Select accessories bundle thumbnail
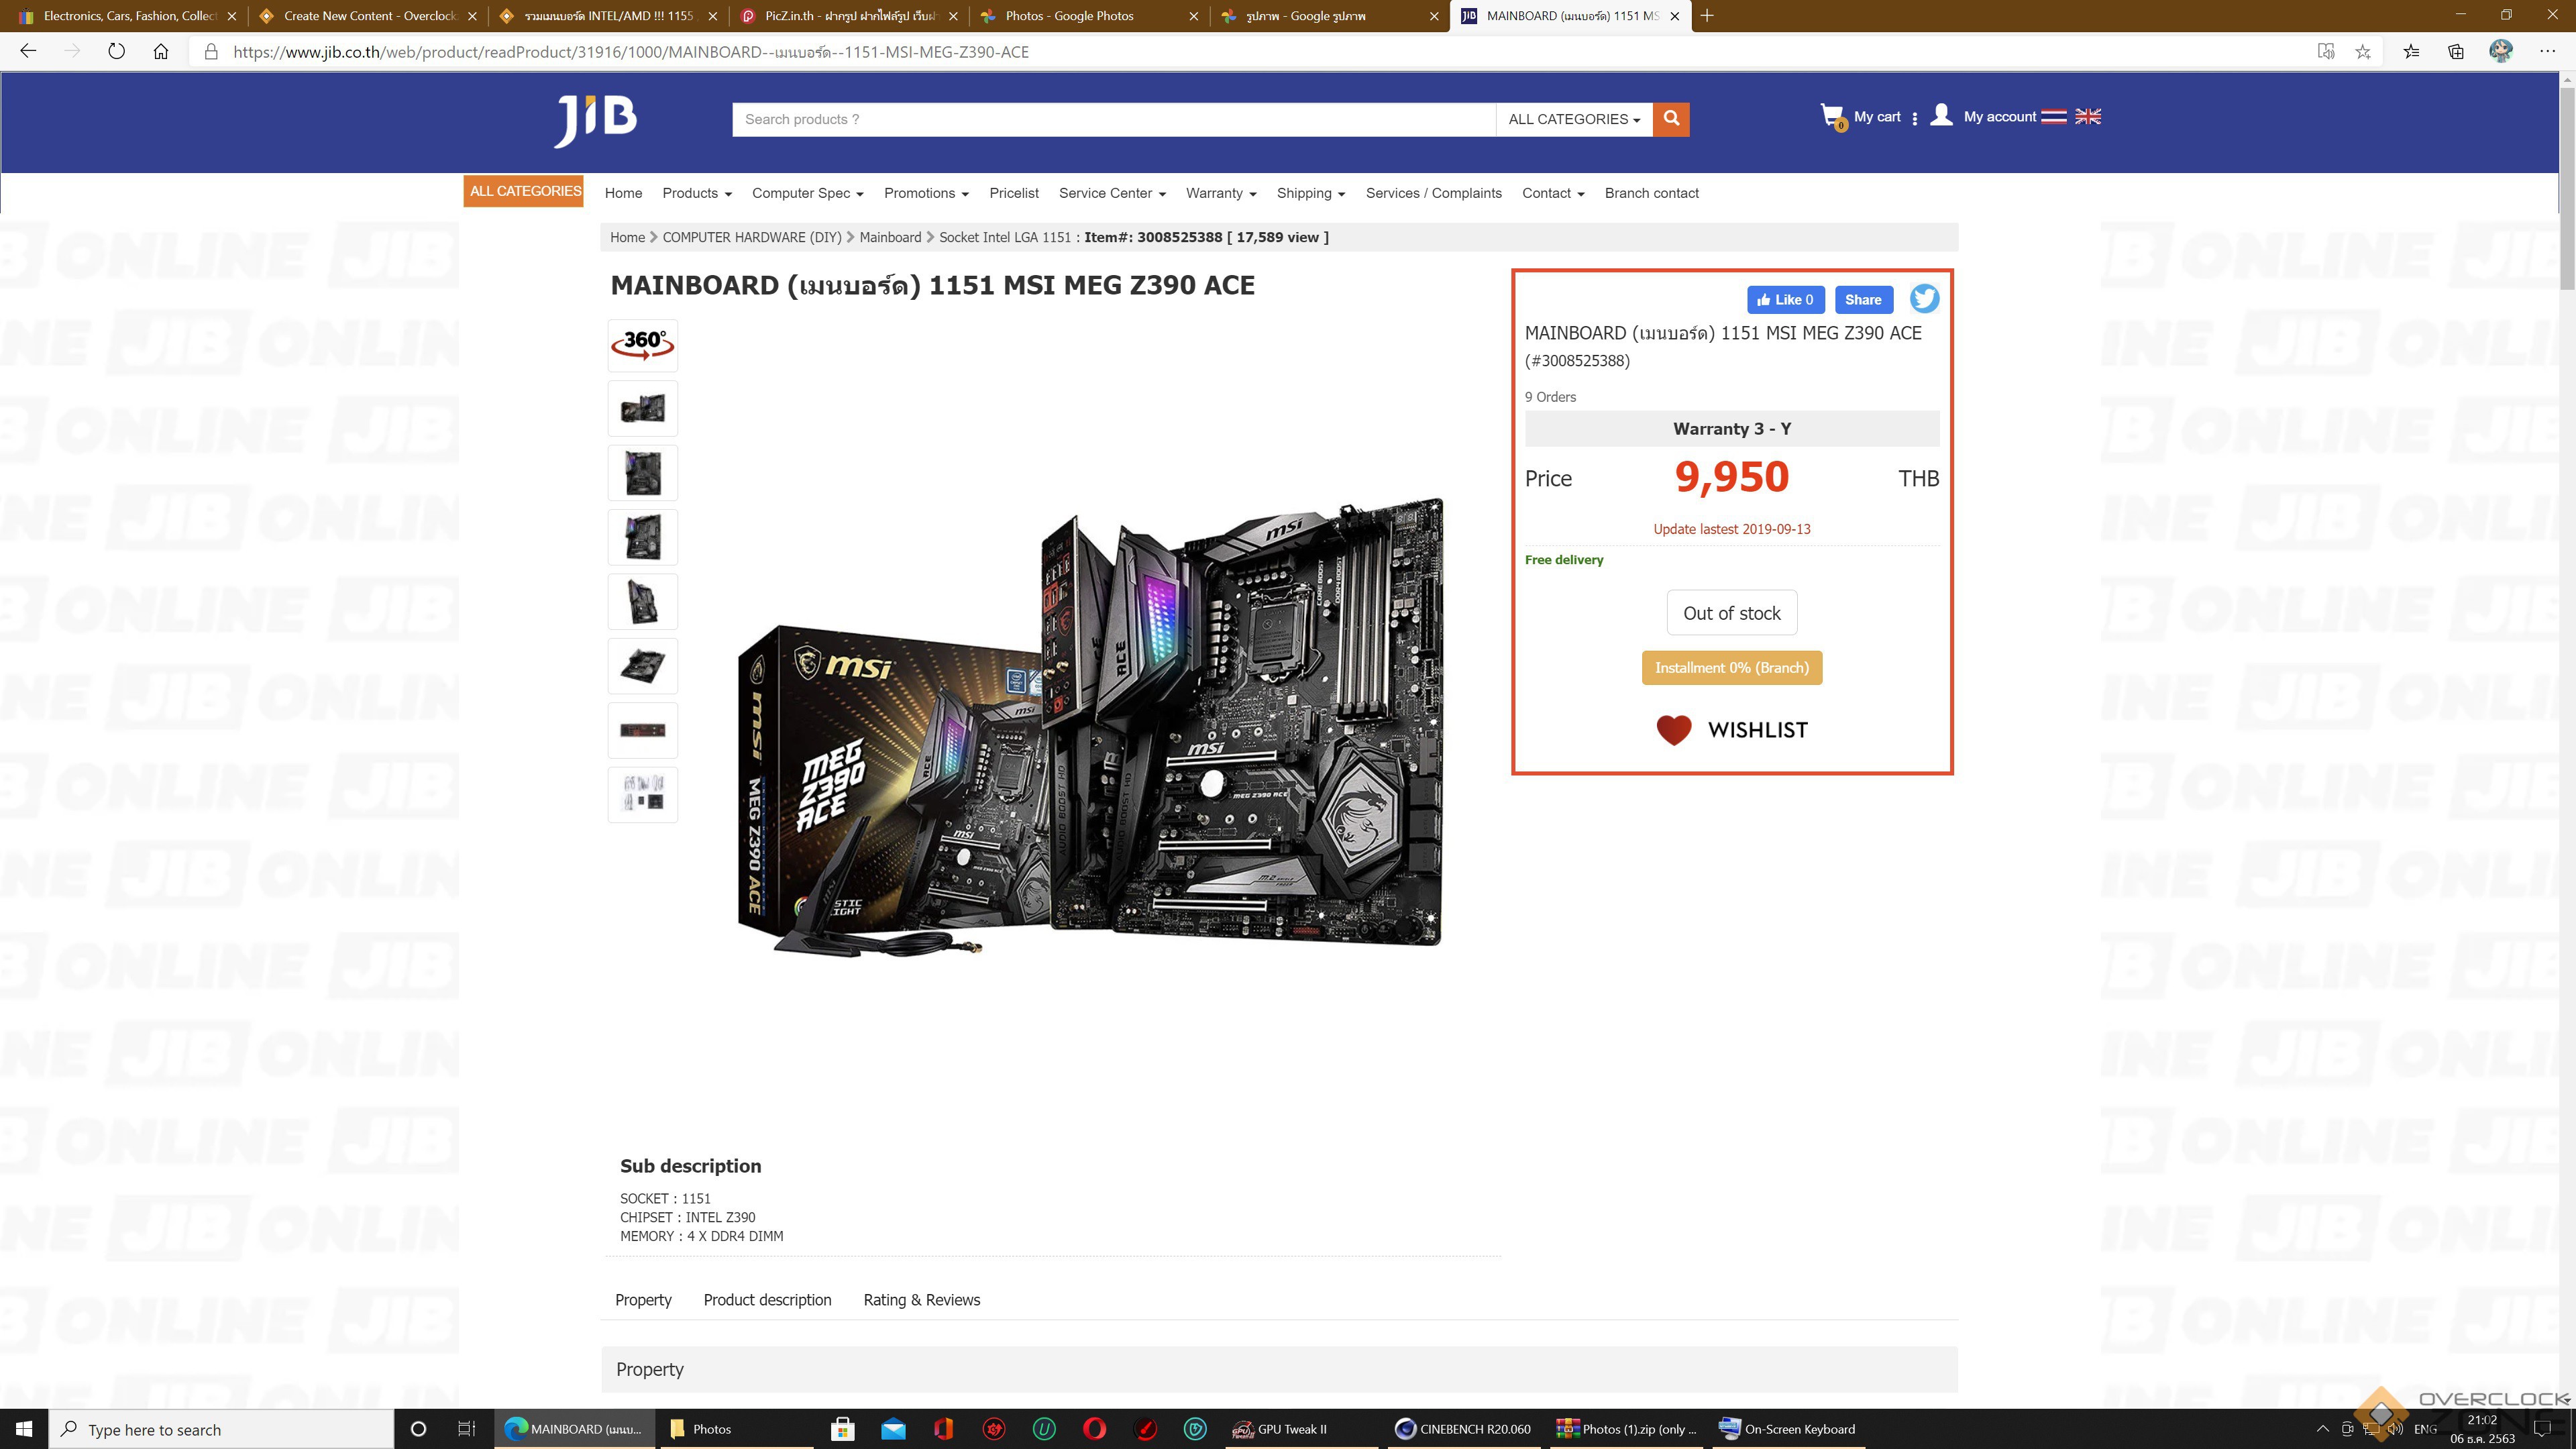Viewport: 2576px width, 1449px height. tap(643, 794)
